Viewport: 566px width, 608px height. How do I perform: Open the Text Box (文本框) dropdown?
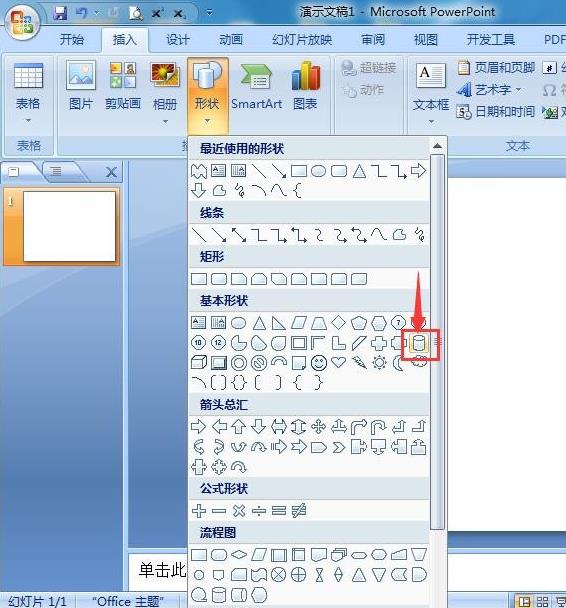(430, 94)
